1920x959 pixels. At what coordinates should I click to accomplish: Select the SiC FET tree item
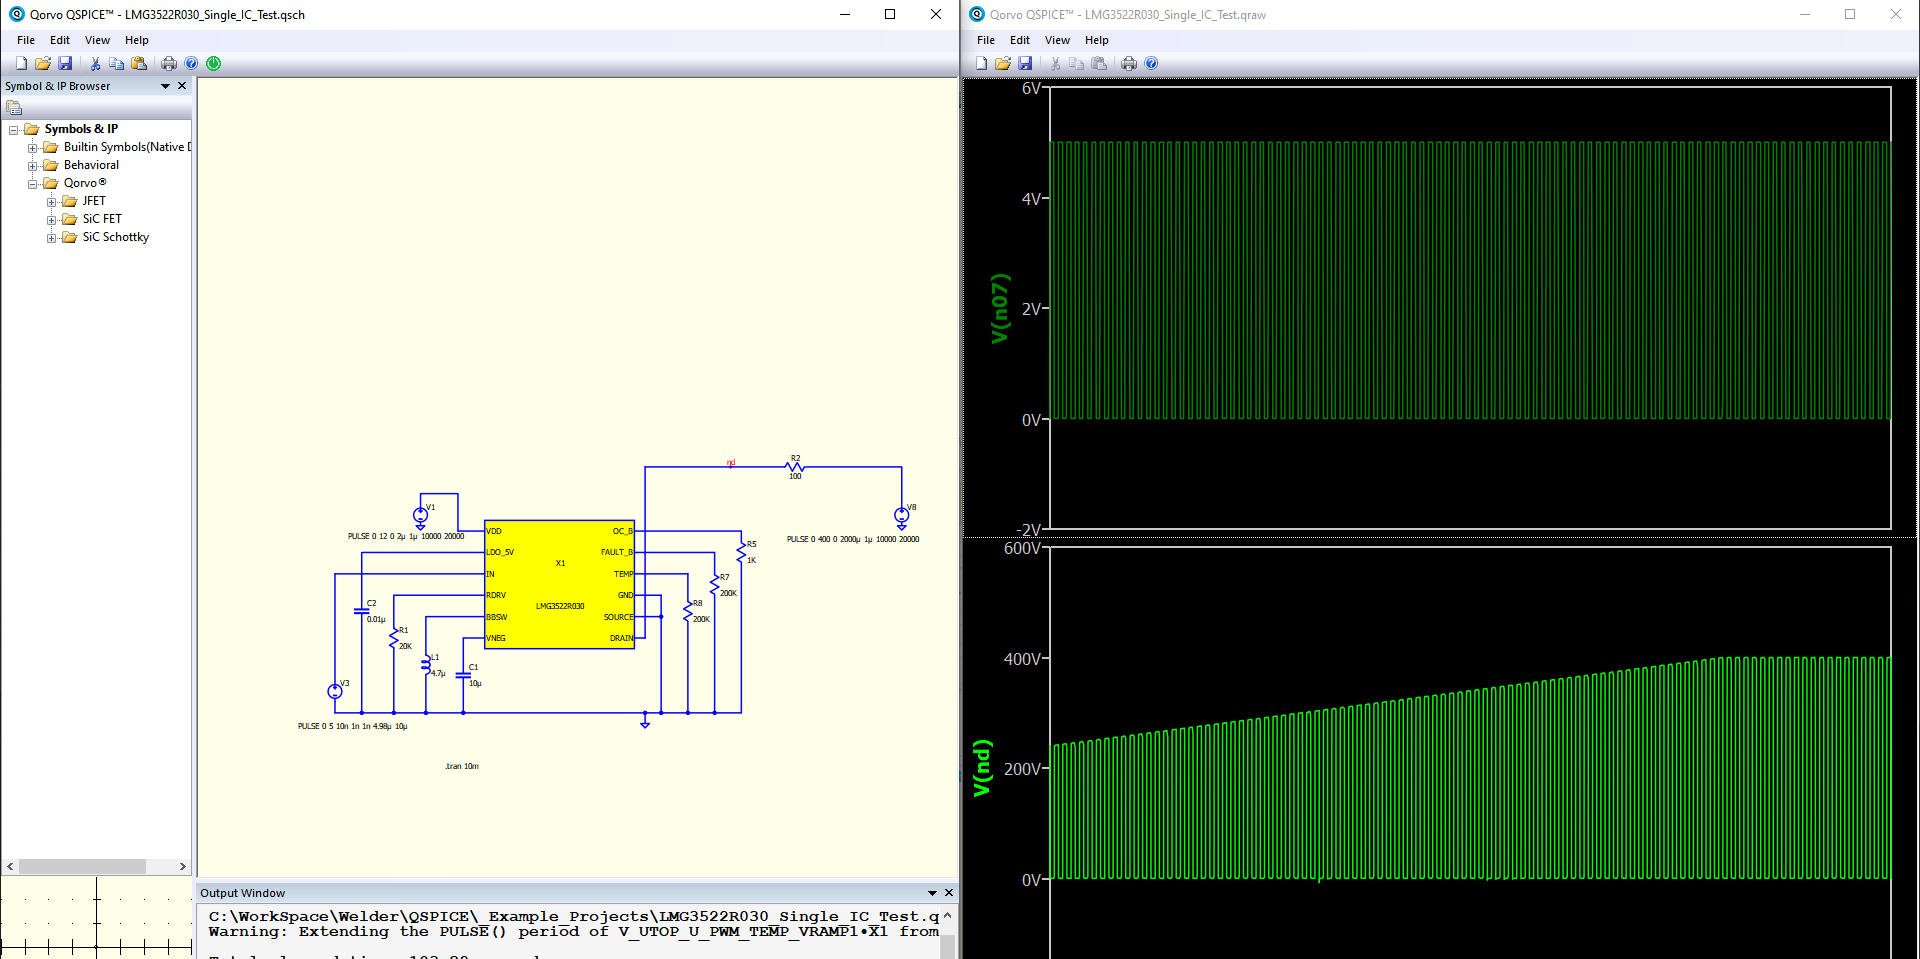(102, 219)
